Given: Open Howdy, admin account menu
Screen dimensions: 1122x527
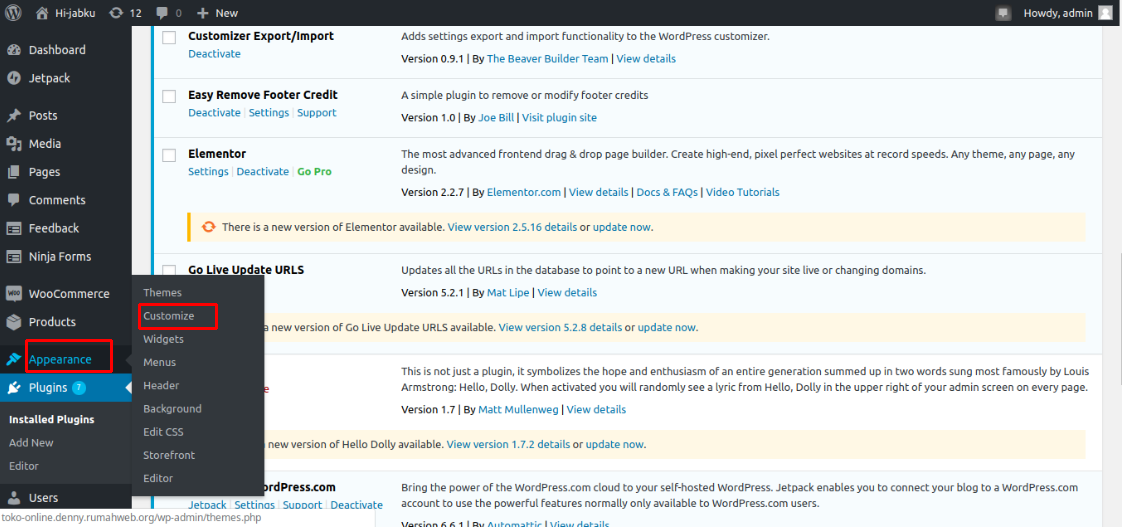Looking at the screenshot, I should [1068, 13].
